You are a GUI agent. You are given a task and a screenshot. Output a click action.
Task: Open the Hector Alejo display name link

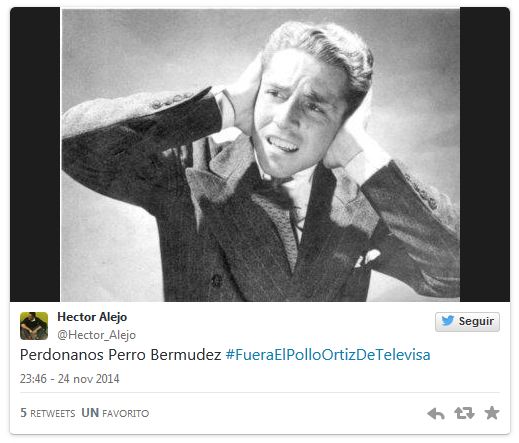click(x=92, y=317)
